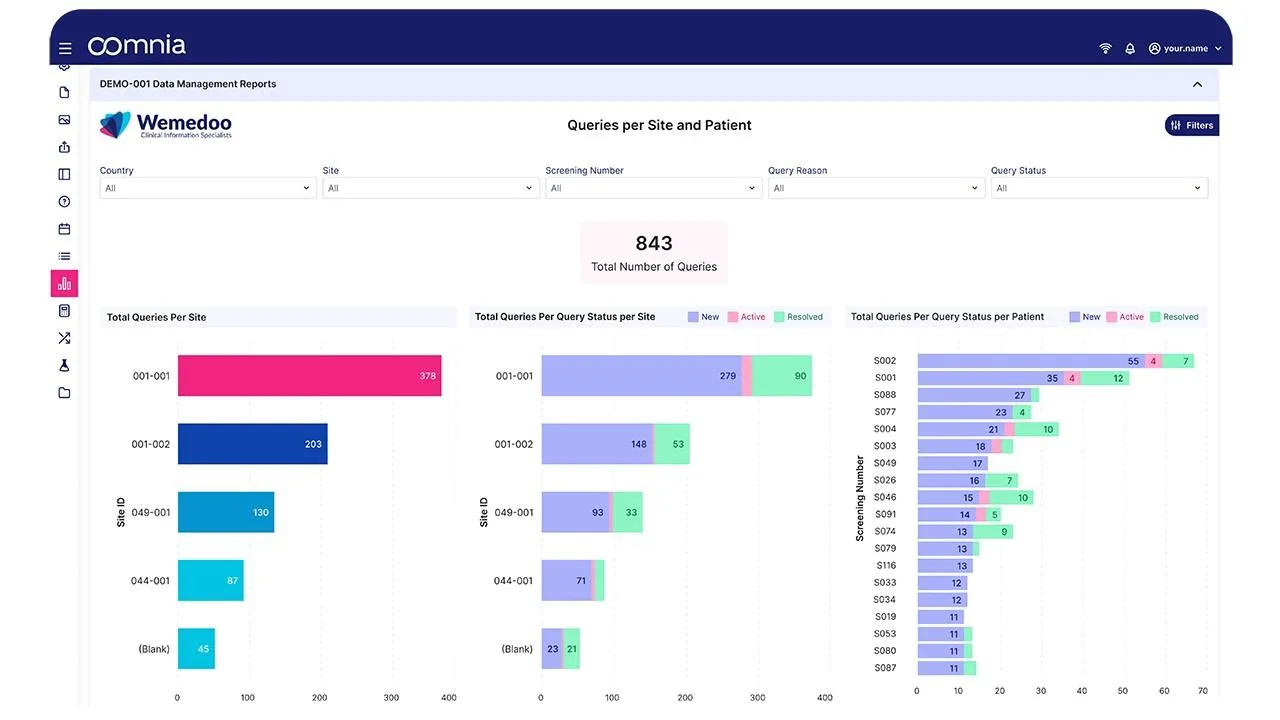Viewport: 1280px width, 720px height.
Task: Select the bar chart reports sidebar icon
Action: (64, 283)
